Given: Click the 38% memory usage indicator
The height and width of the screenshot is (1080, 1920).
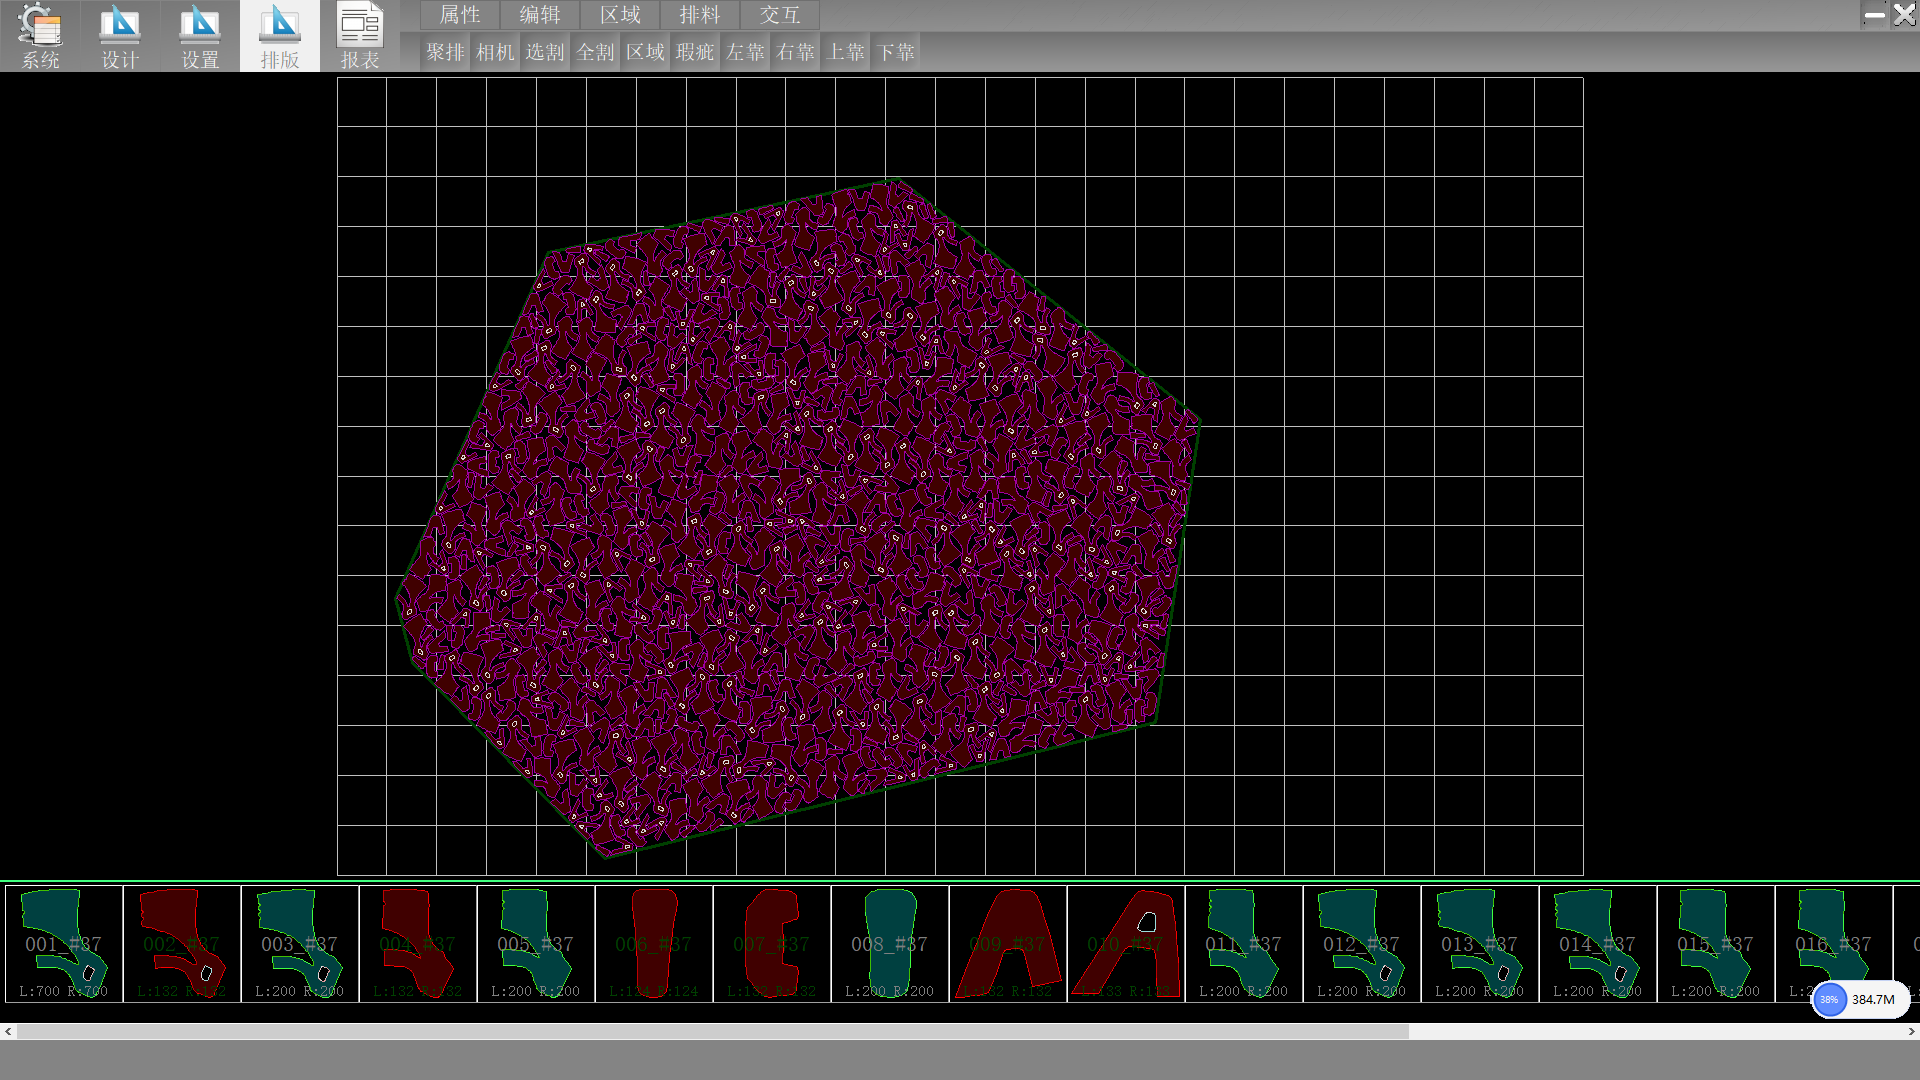Looking at the screenshot, I should click(x=1829, y=999).
